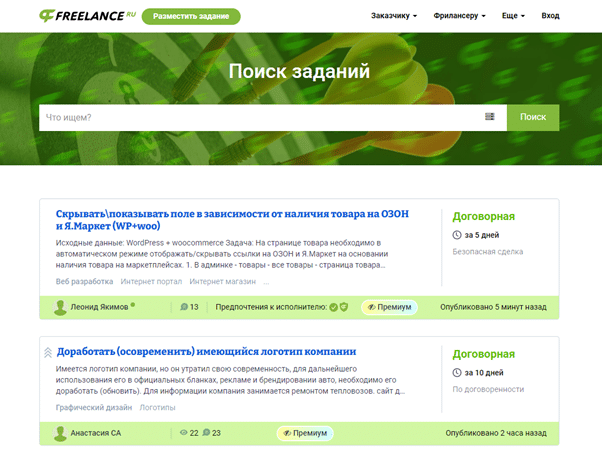The height and width of the screenshot is (455, 602).
Task: Select the Логотипы tag
Action: (157, 407)
